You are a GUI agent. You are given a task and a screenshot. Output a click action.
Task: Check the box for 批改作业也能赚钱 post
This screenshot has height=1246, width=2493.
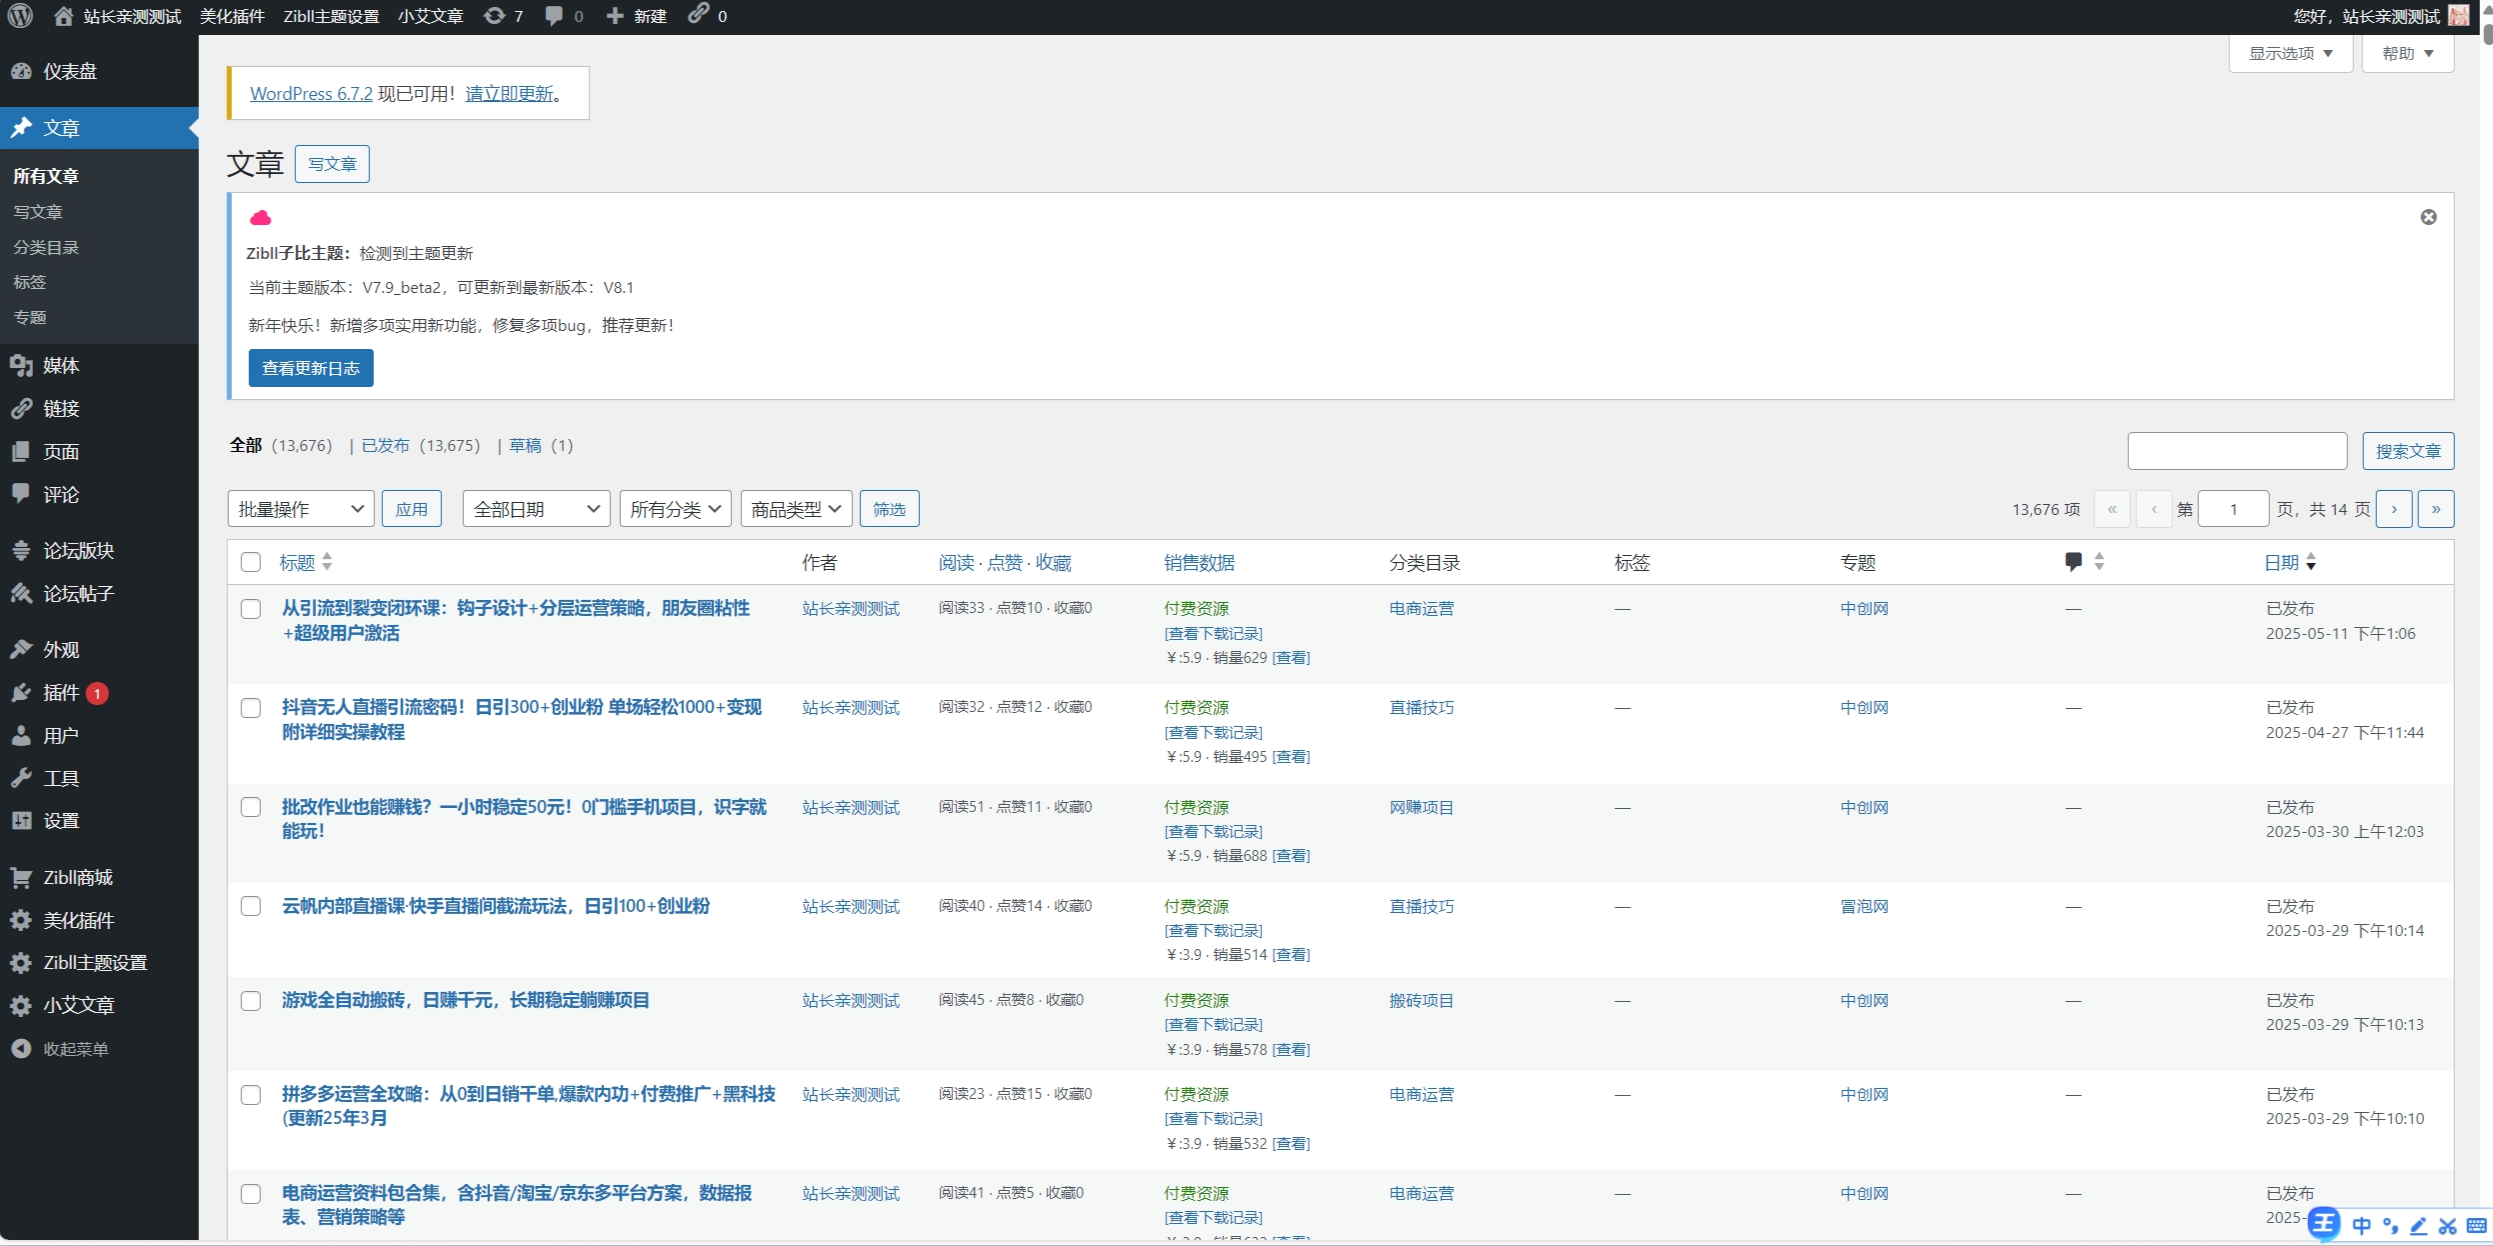click(x=251, y=807)
